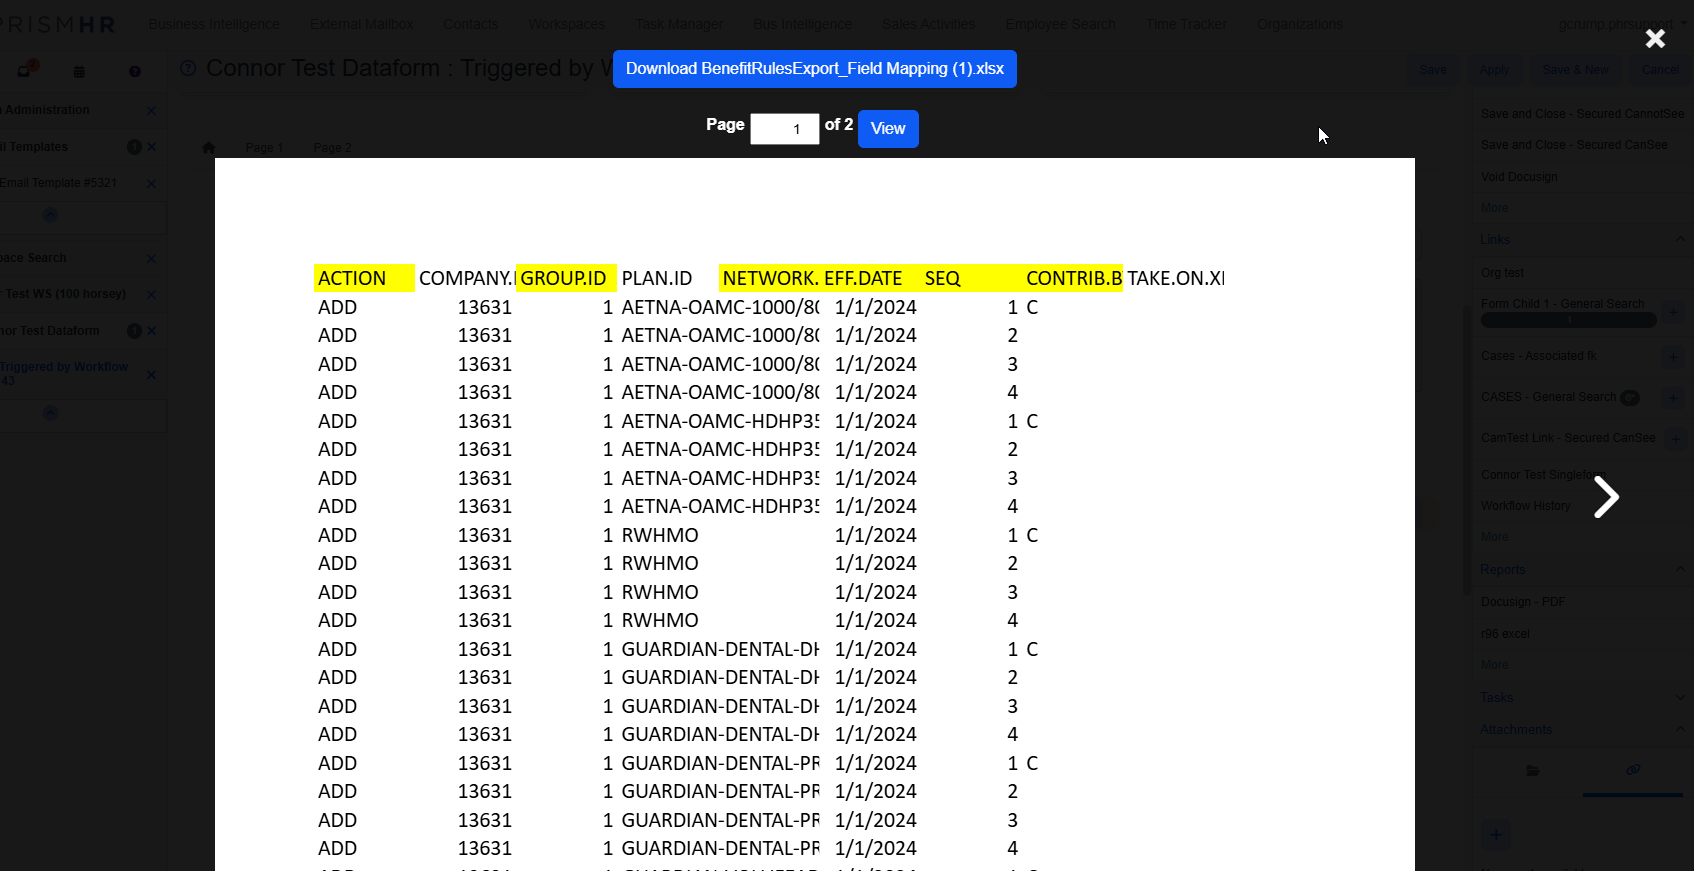1694x871 pixels.
Task: Open Business Intelligence menu
Action: point(214,24)
